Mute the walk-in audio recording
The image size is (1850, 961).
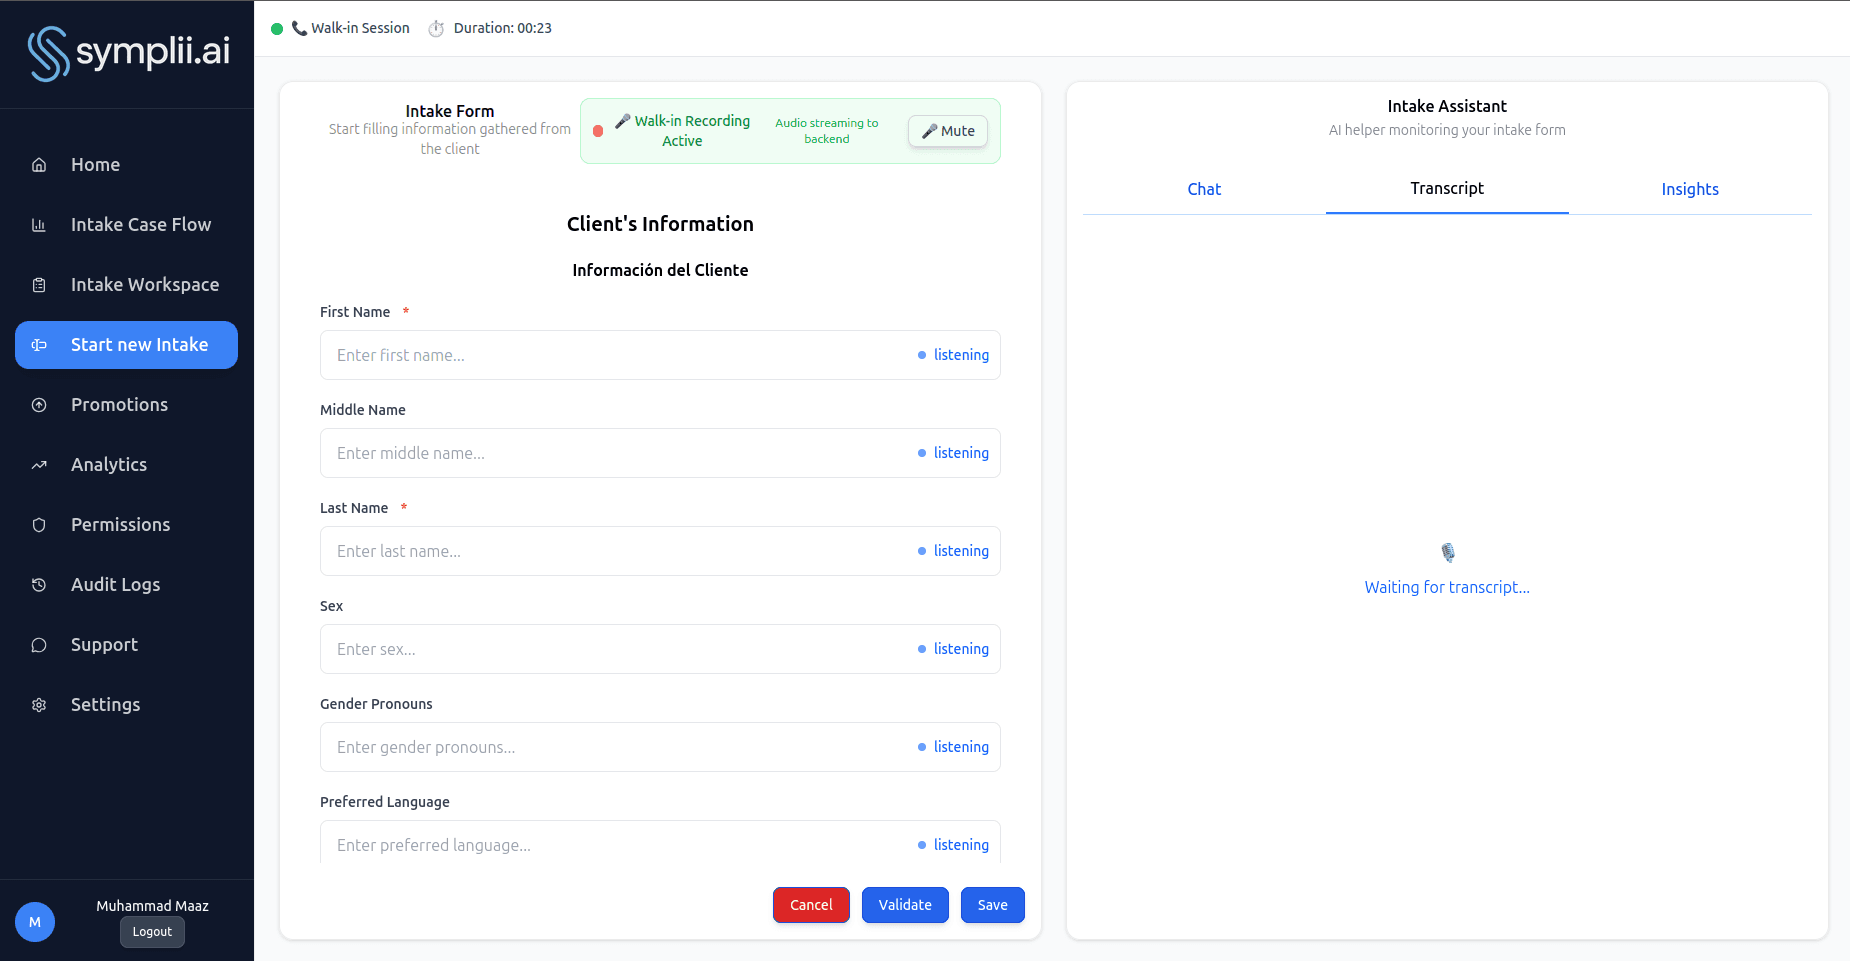[946, 130]
